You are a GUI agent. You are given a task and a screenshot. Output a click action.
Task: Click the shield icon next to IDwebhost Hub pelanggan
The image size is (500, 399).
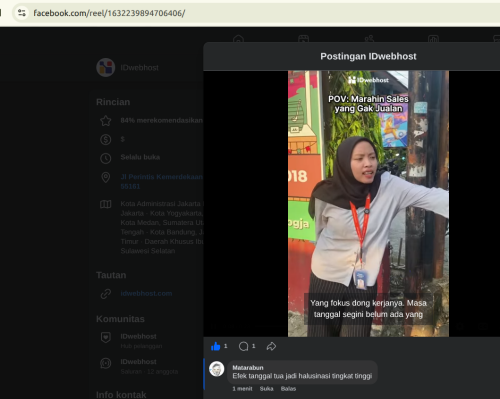106,337
